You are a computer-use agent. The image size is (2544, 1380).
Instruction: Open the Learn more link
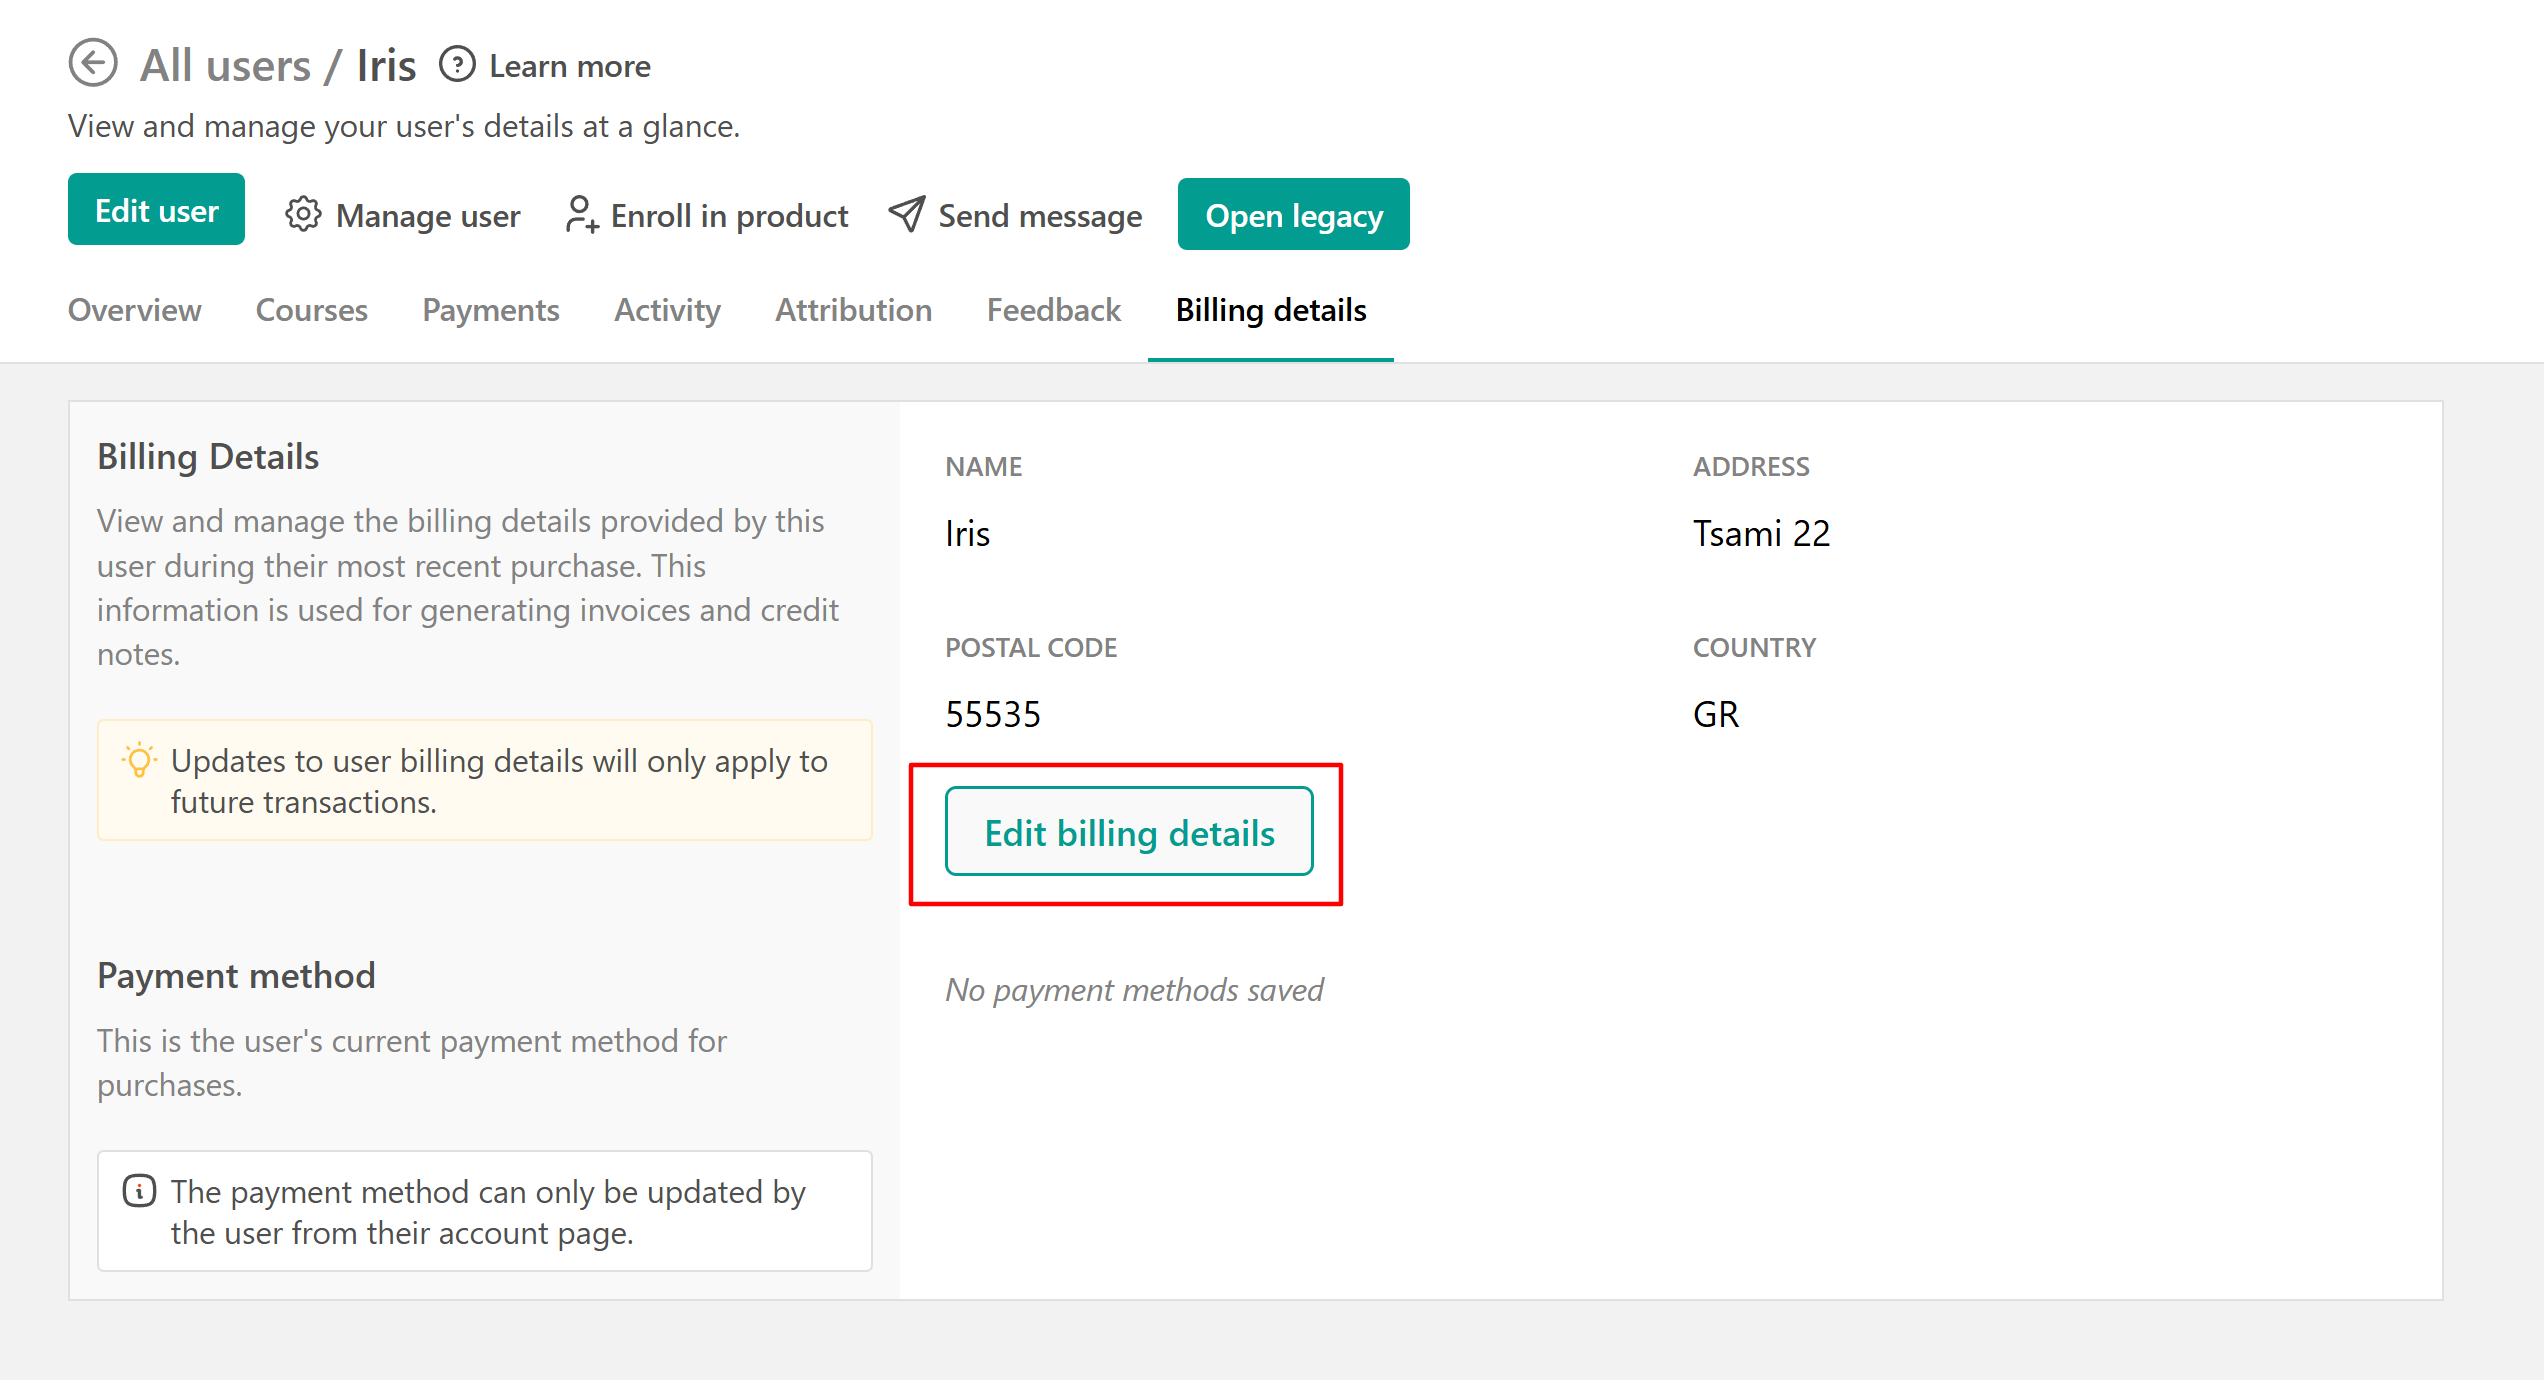click(x=570, y=66)
